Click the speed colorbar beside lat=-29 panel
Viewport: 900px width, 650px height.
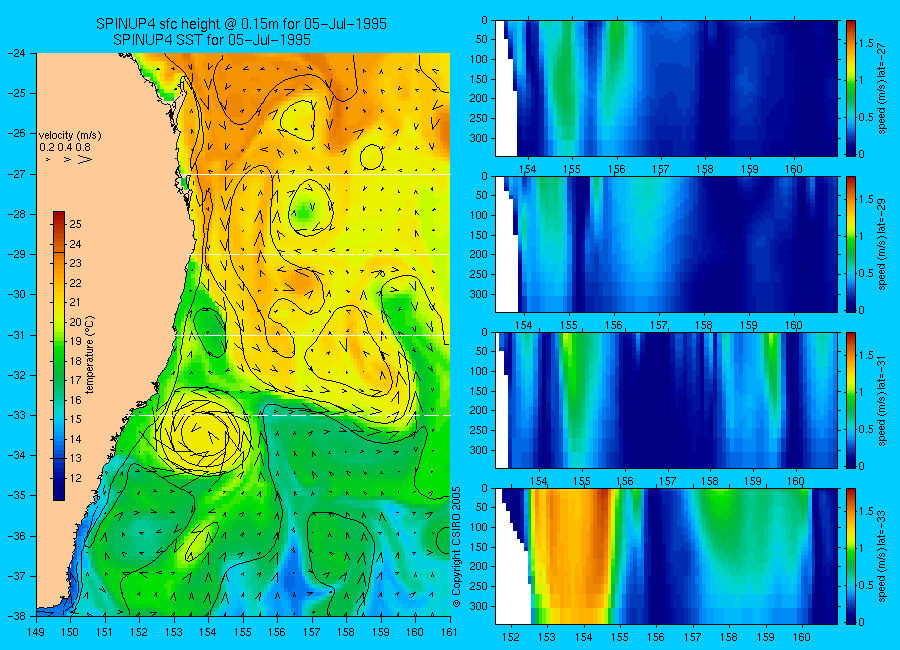851,244
